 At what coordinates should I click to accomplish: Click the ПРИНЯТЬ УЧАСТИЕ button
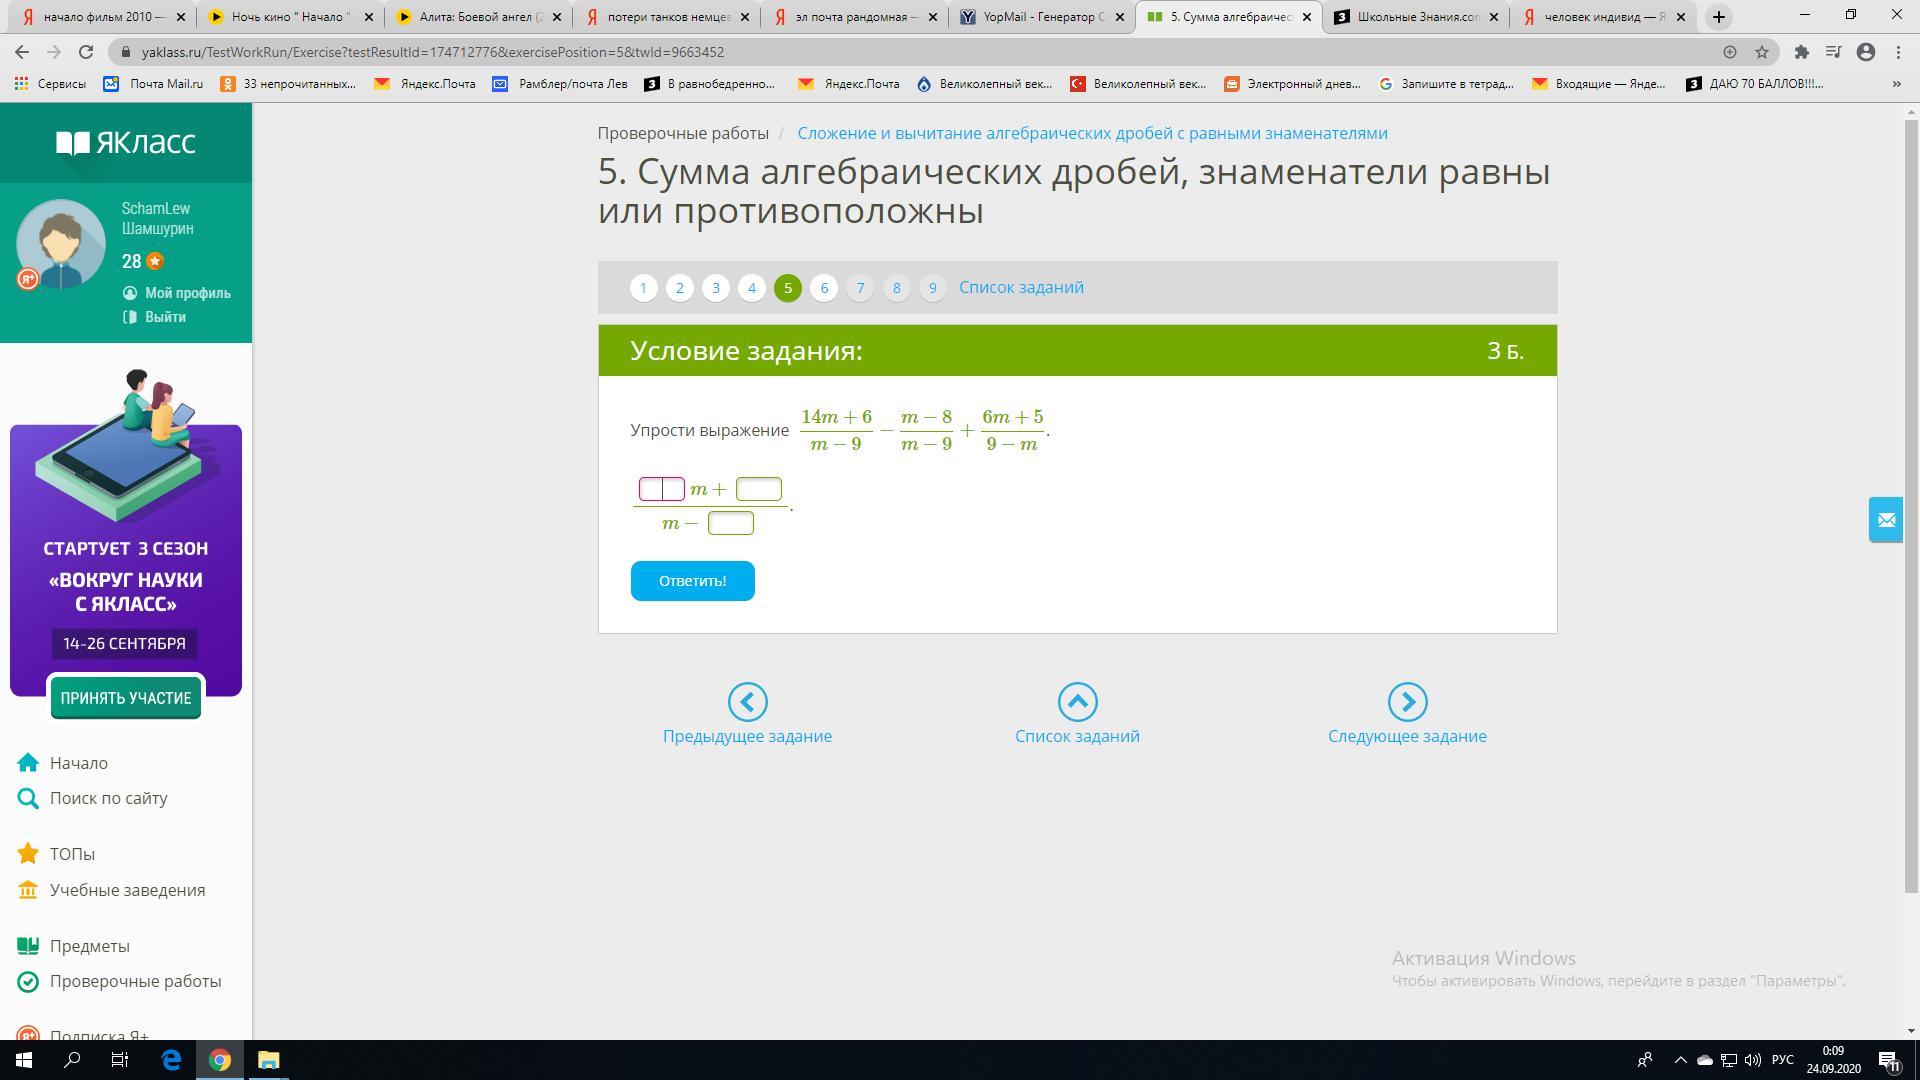[126, 698]
